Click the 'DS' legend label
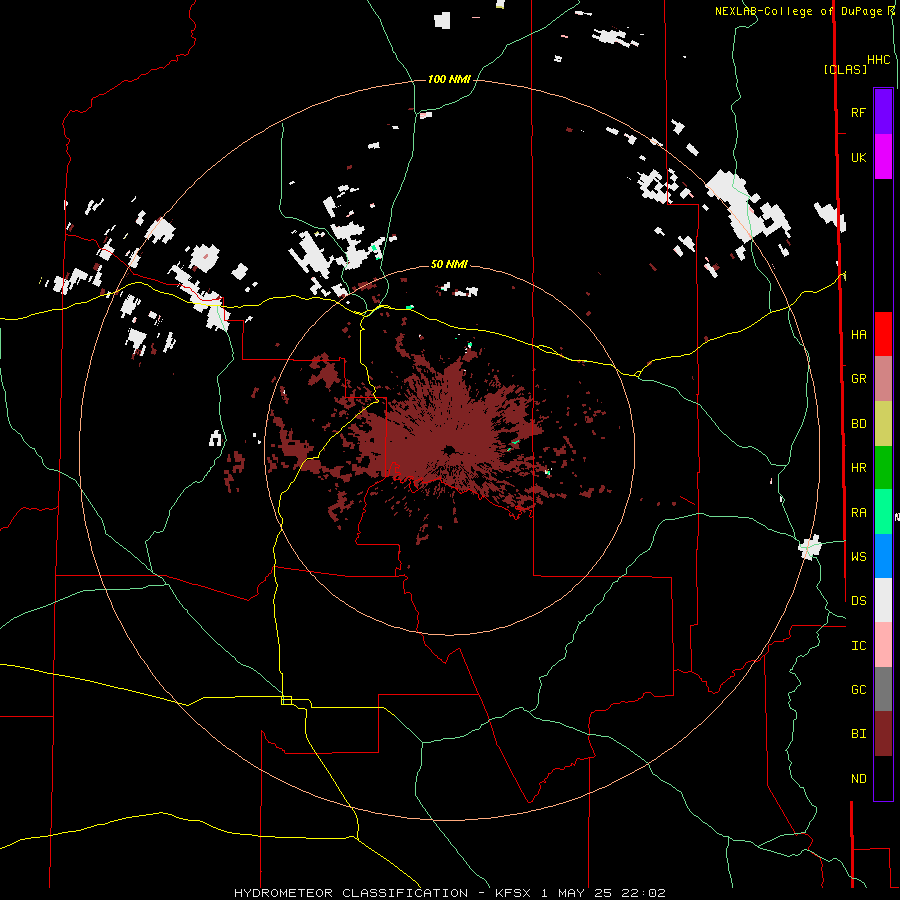 click(858, 601)
